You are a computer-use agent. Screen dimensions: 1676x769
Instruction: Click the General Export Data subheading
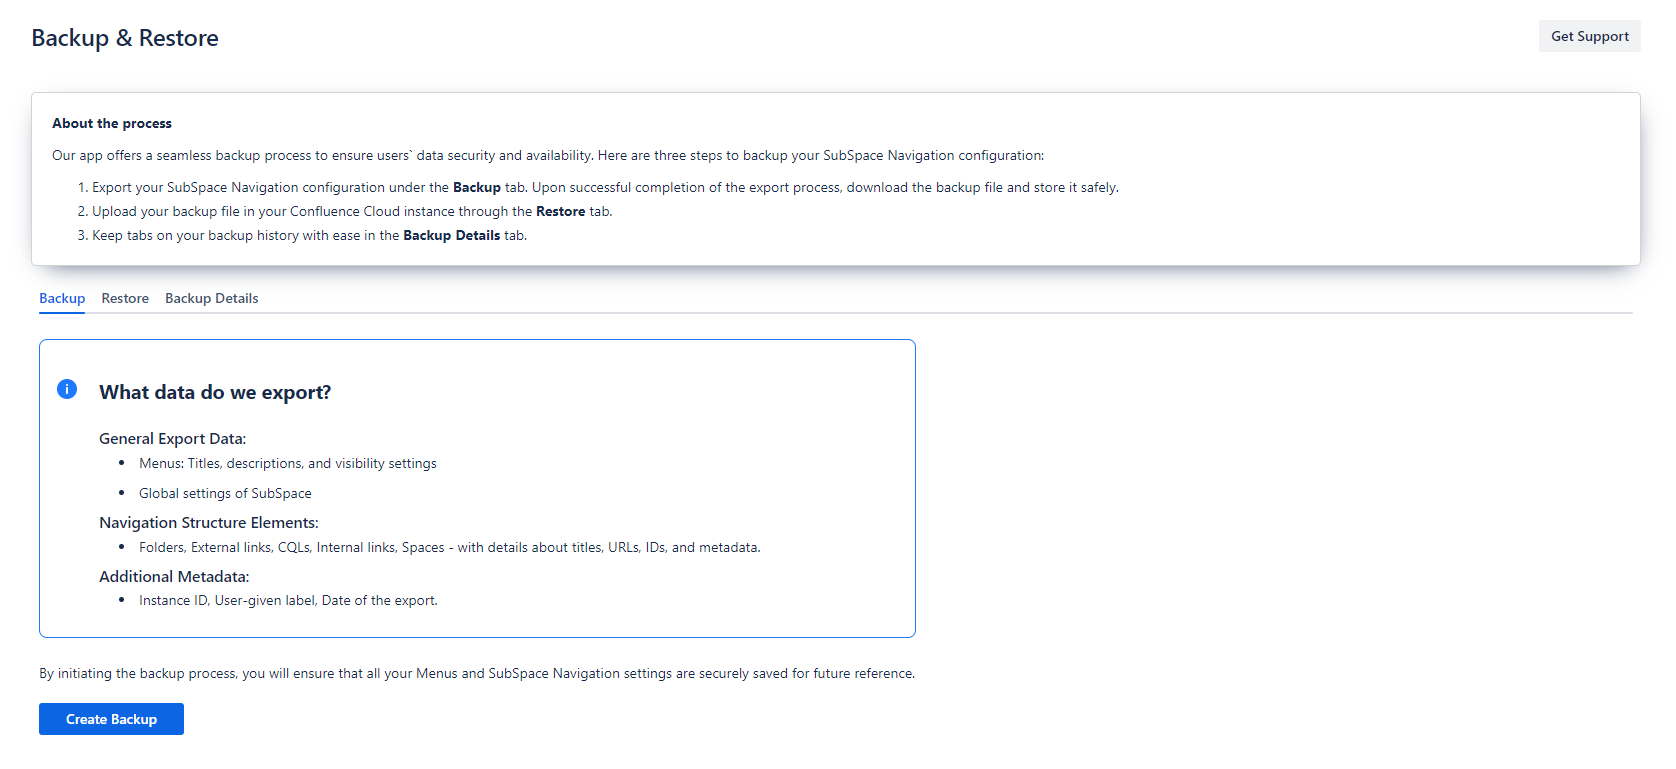[172, 438]
